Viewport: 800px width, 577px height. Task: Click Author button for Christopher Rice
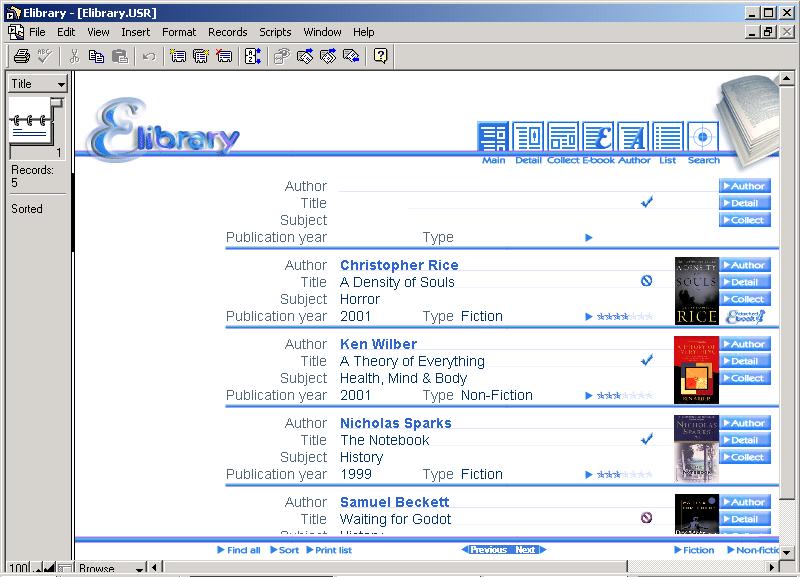click(744, 265)
